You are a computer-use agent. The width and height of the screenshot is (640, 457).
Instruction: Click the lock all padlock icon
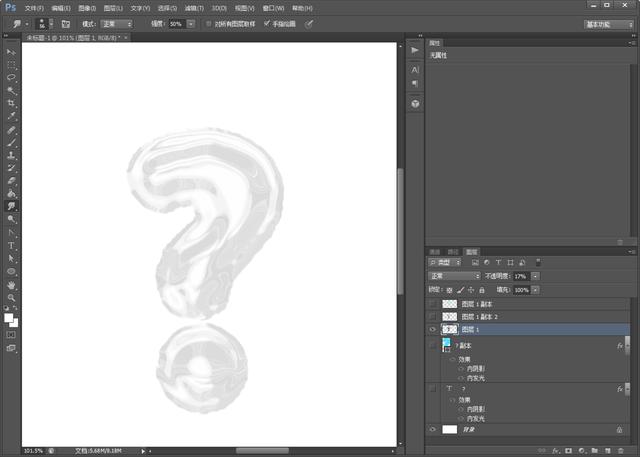[482, 290]
